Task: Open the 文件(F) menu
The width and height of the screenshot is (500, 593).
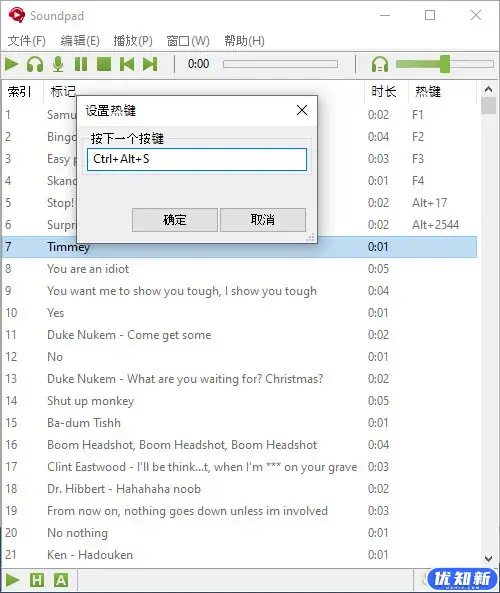Action: [26, 40]
